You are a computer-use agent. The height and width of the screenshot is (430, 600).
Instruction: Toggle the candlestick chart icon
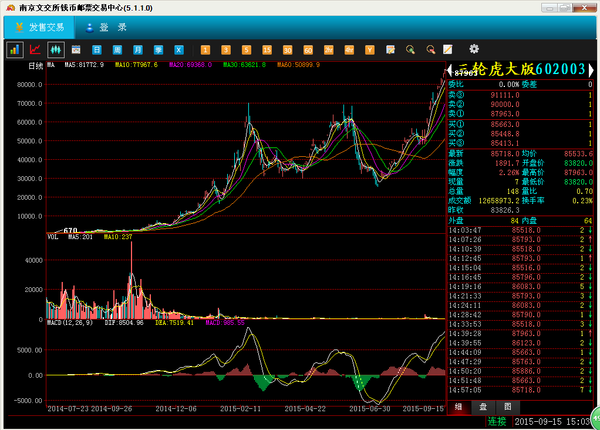[55, 50]
